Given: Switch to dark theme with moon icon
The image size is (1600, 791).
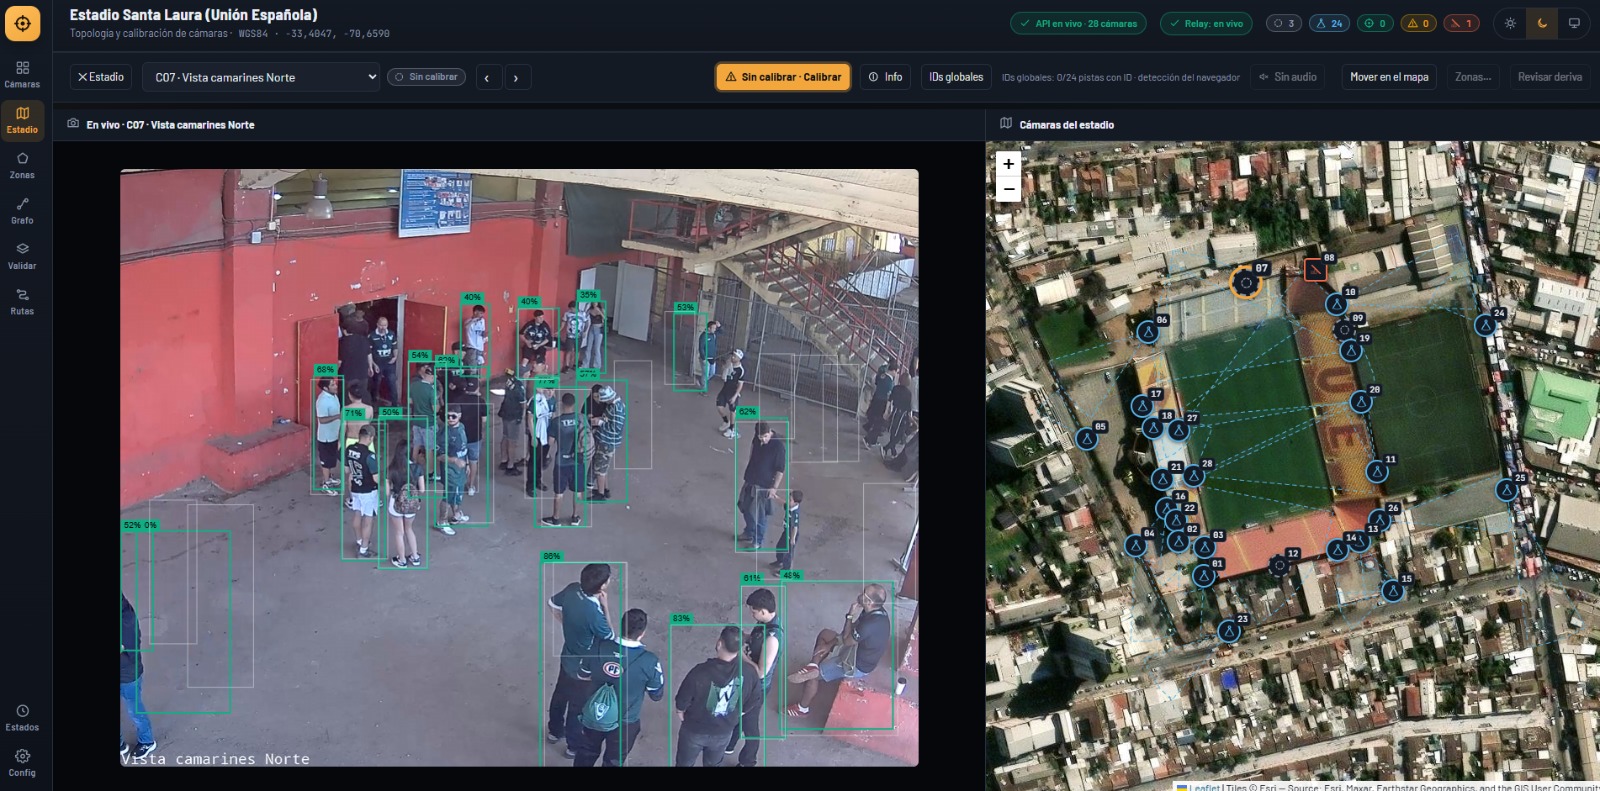Looking at the screenshot, I should [x=1542, y=23].
